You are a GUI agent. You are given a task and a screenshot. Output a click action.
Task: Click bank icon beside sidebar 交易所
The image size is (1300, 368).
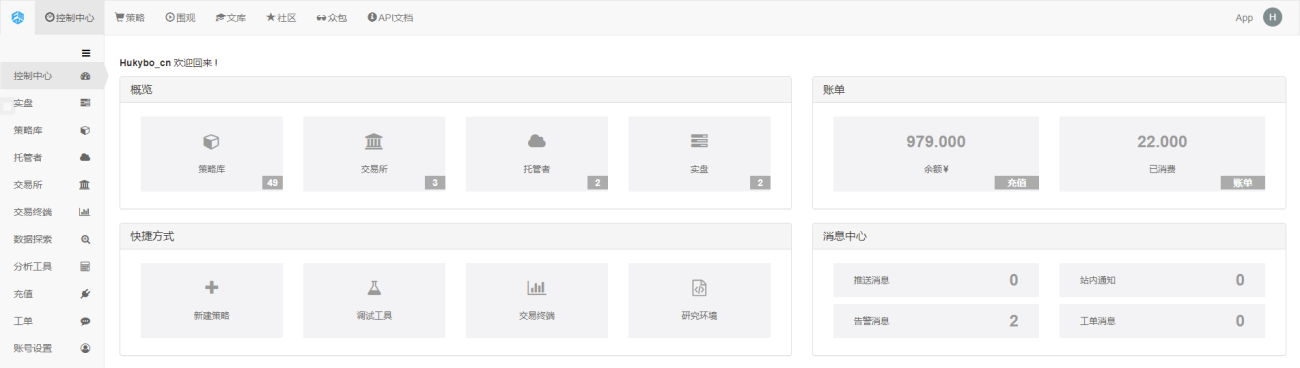86,185
